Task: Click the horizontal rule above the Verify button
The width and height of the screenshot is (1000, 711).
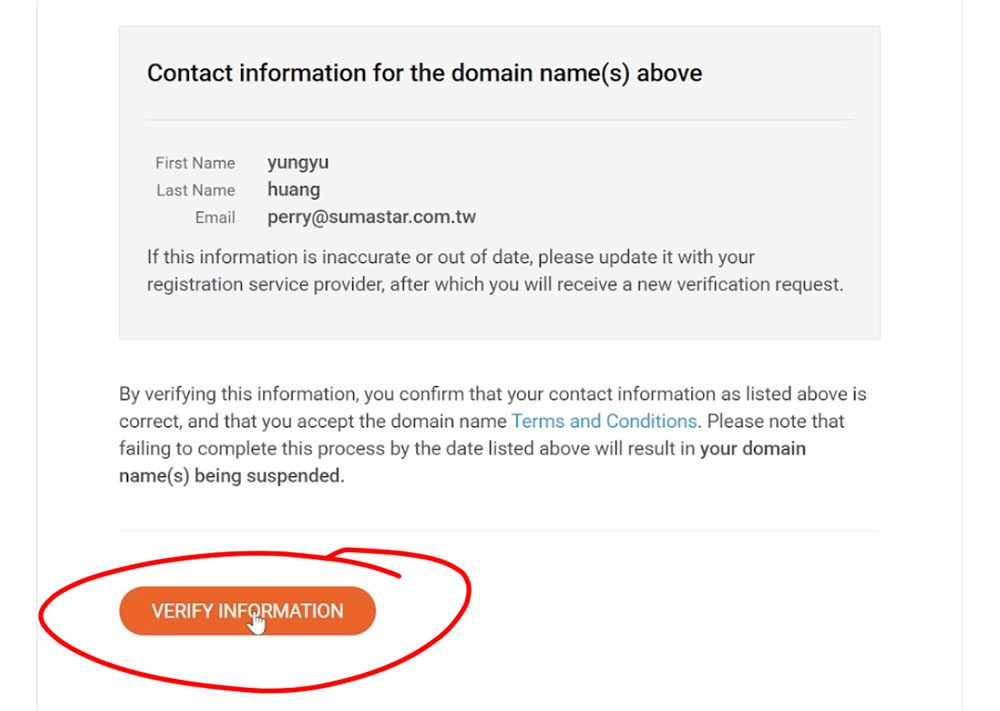Action: 499,531
